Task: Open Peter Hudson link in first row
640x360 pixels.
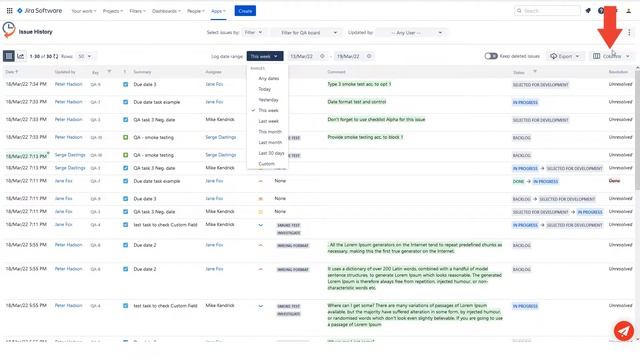Action: [x=68, y=84]
